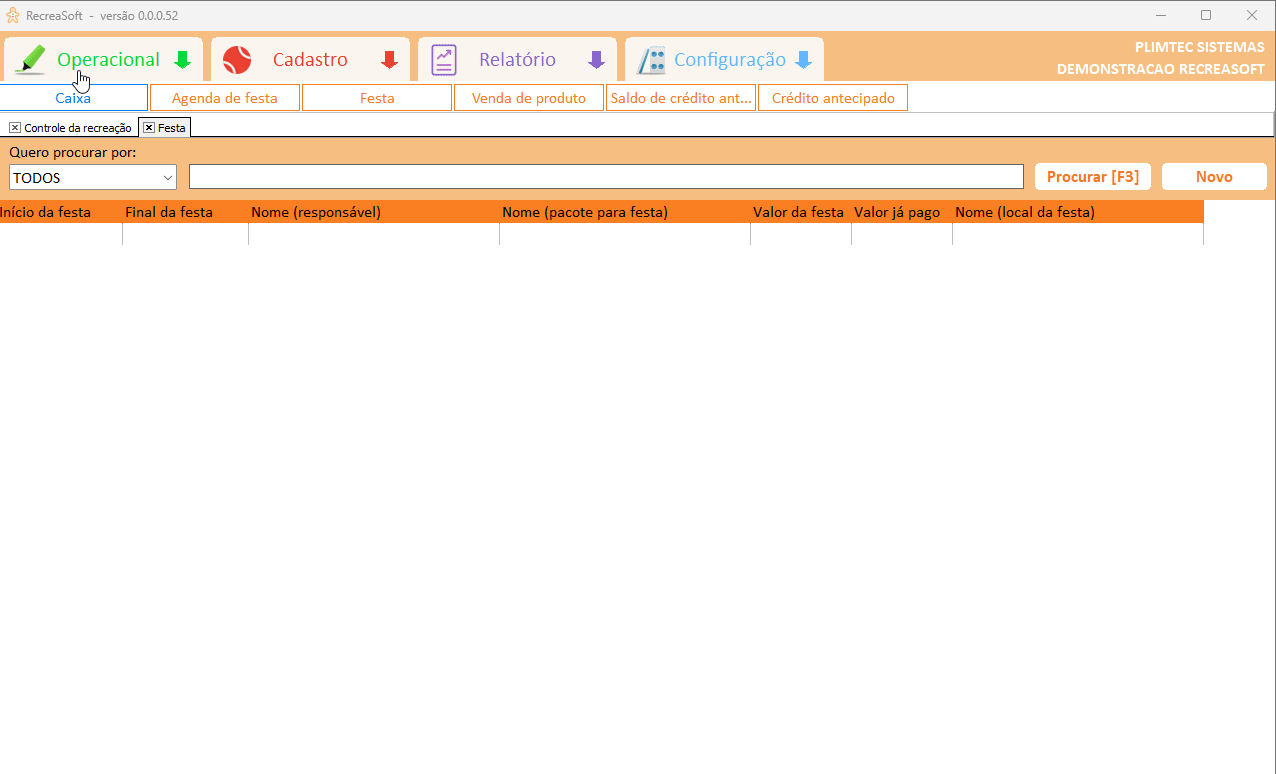Open Crédito antecipado section
The height and width of the screenshot is (774, 1276).
(x=833, y=98)
